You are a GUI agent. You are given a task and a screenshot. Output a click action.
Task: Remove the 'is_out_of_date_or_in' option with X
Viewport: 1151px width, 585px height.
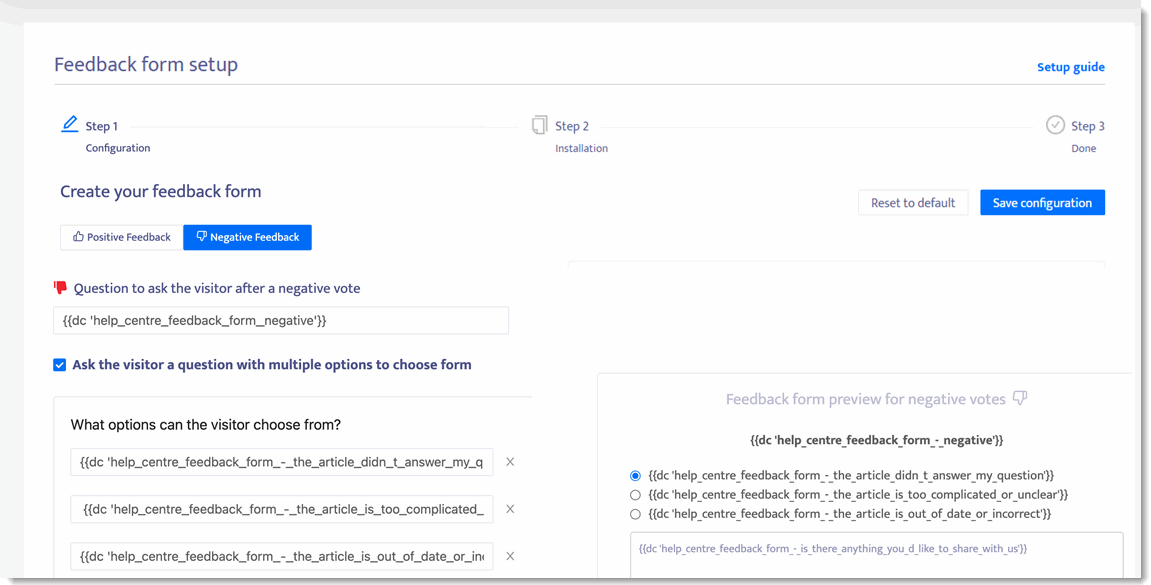(x=510, y=556)
